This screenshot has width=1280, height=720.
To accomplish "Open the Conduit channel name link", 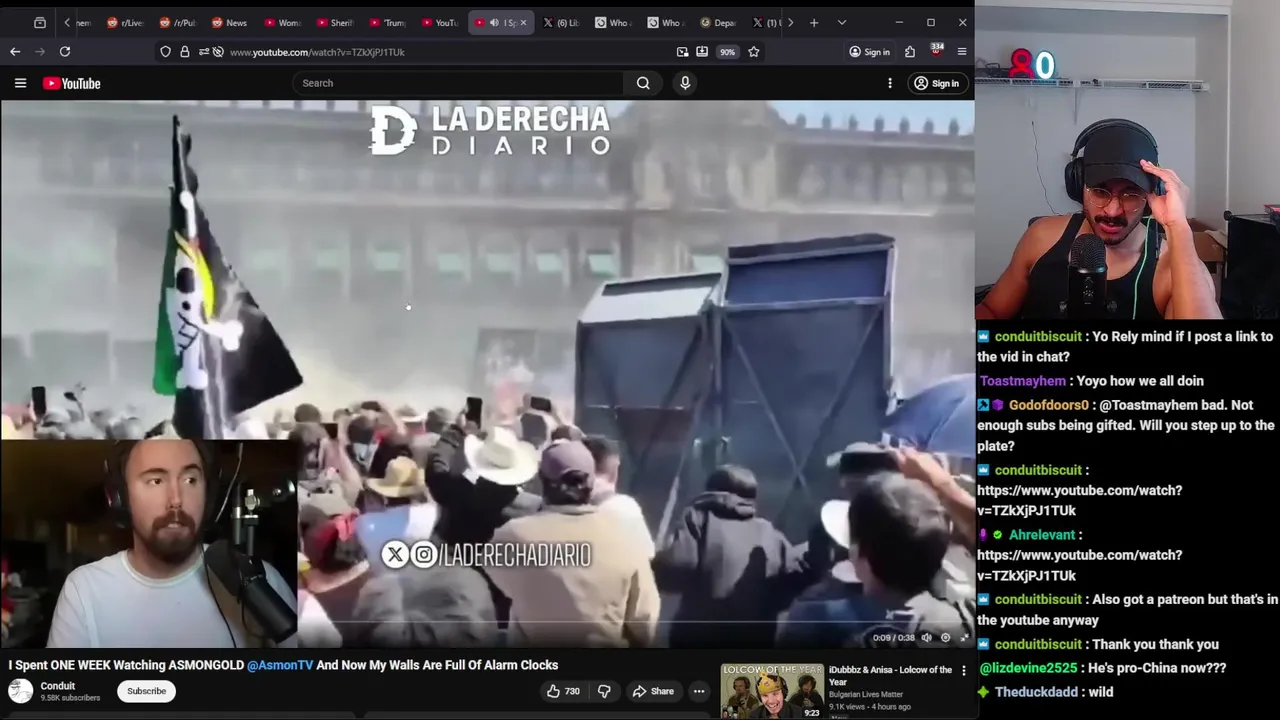I will click(x=58, y=686).
